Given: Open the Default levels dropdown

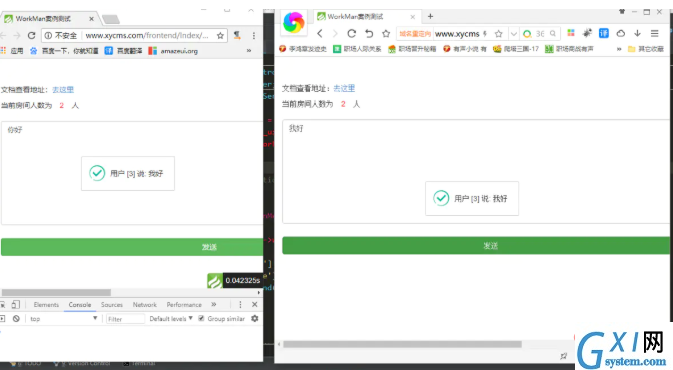Looking at the screenshot, I should 171,318.
